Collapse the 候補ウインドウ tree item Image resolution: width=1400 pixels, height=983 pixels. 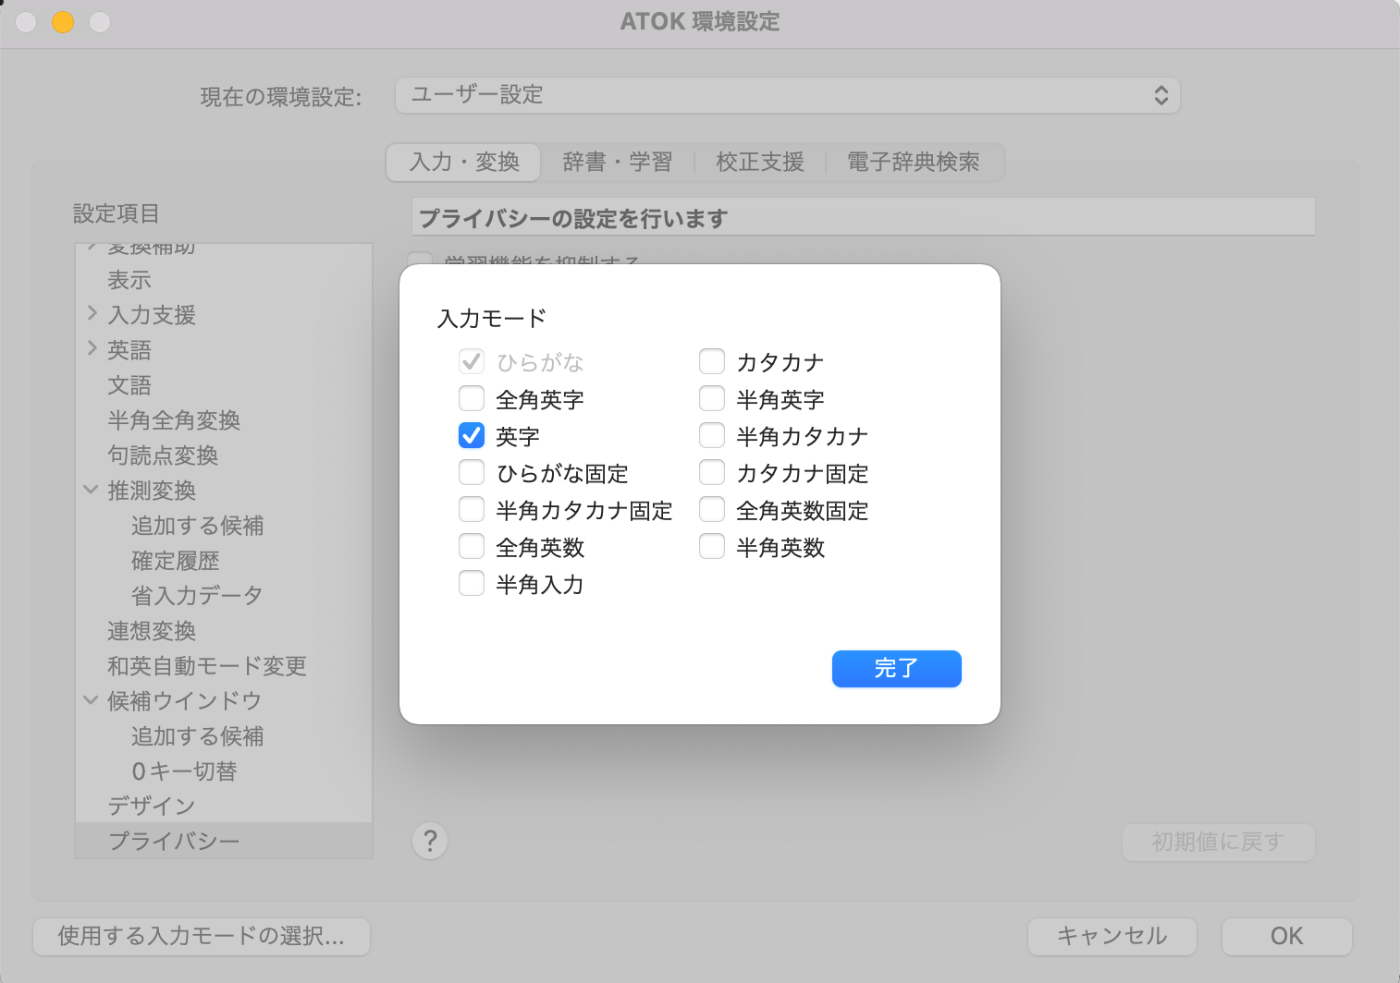(91, 700)
